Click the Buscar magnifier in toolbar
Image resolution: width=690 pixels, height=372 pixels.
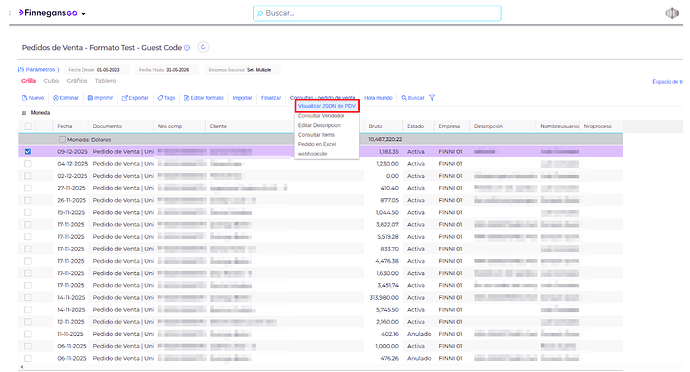404,98
